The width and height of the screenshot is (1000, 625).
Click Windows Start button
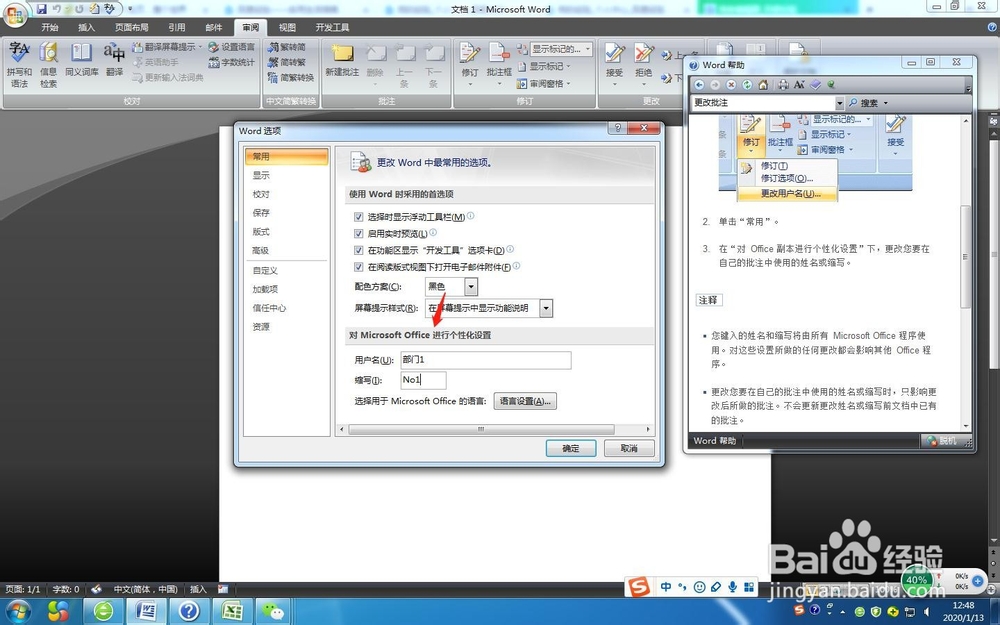click(x=17, y=610)
